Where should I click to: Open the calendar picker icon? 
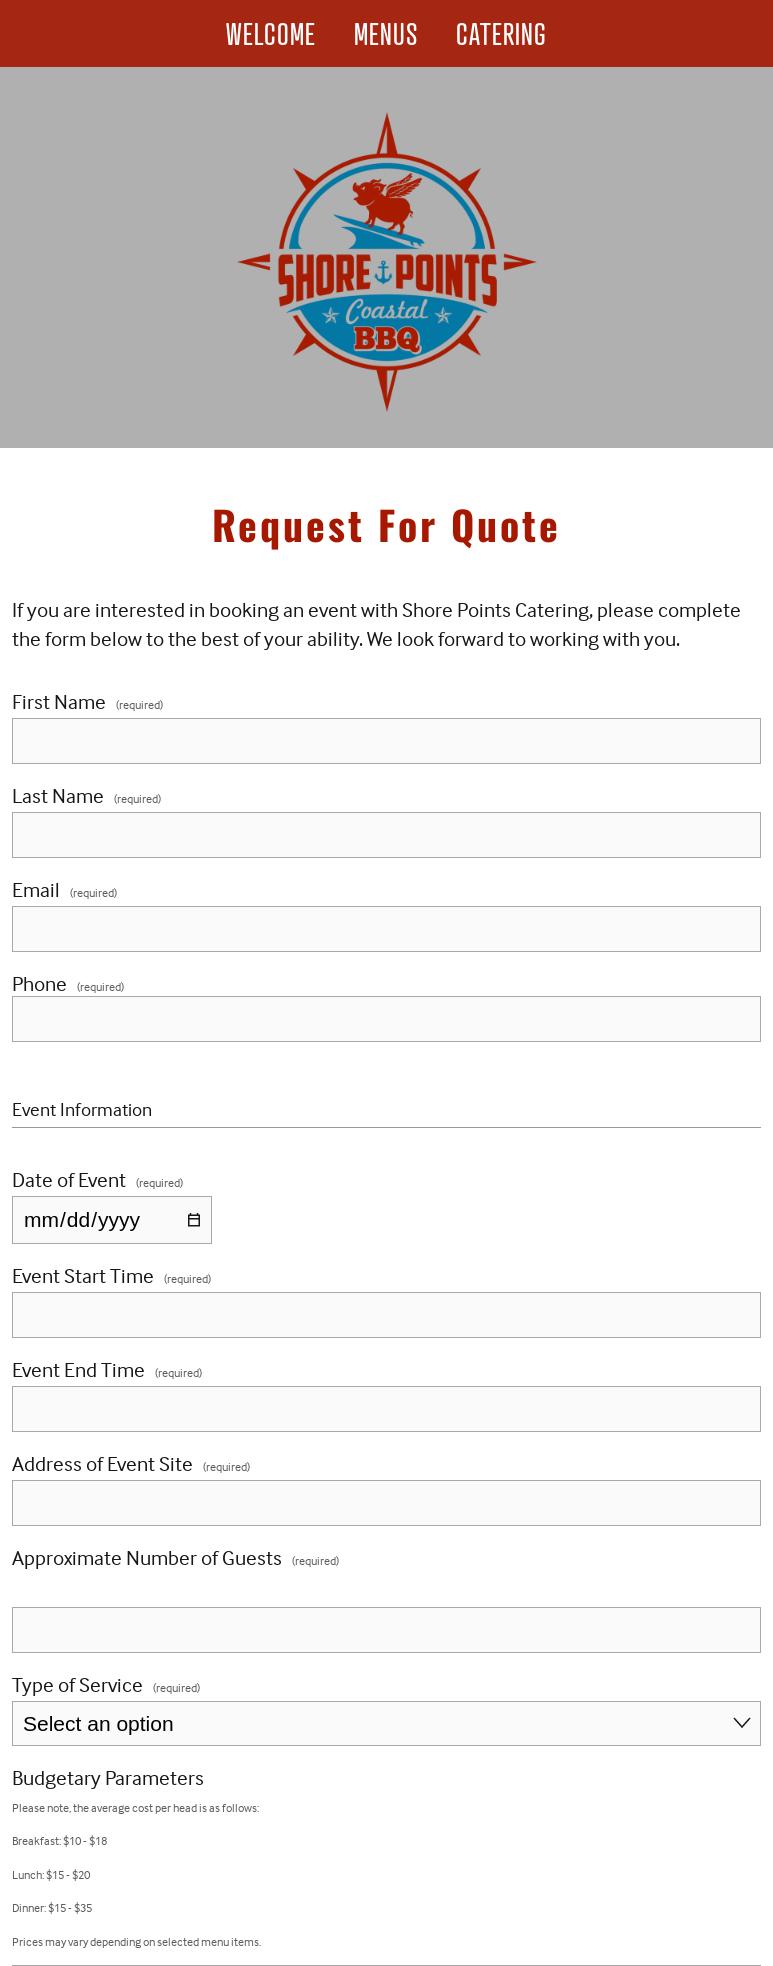point(194,1220)
